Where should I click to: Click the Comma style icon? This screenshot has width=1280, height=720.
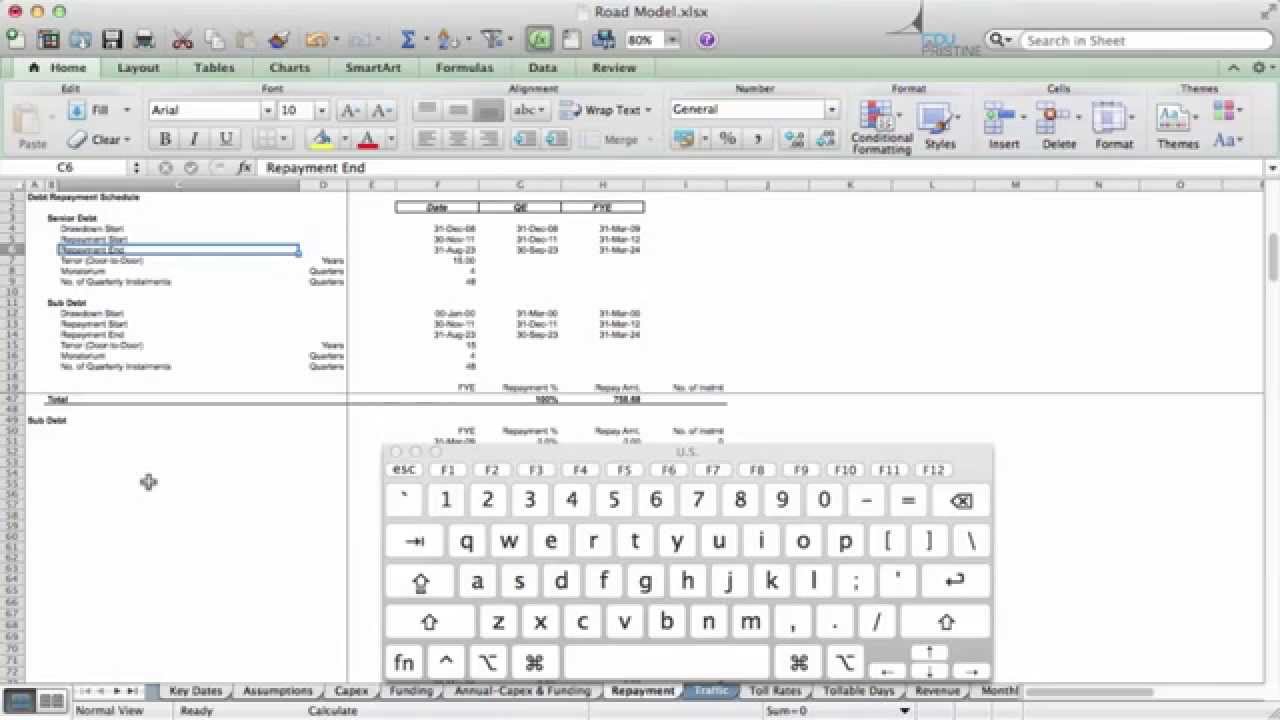[x=757, y=139]
